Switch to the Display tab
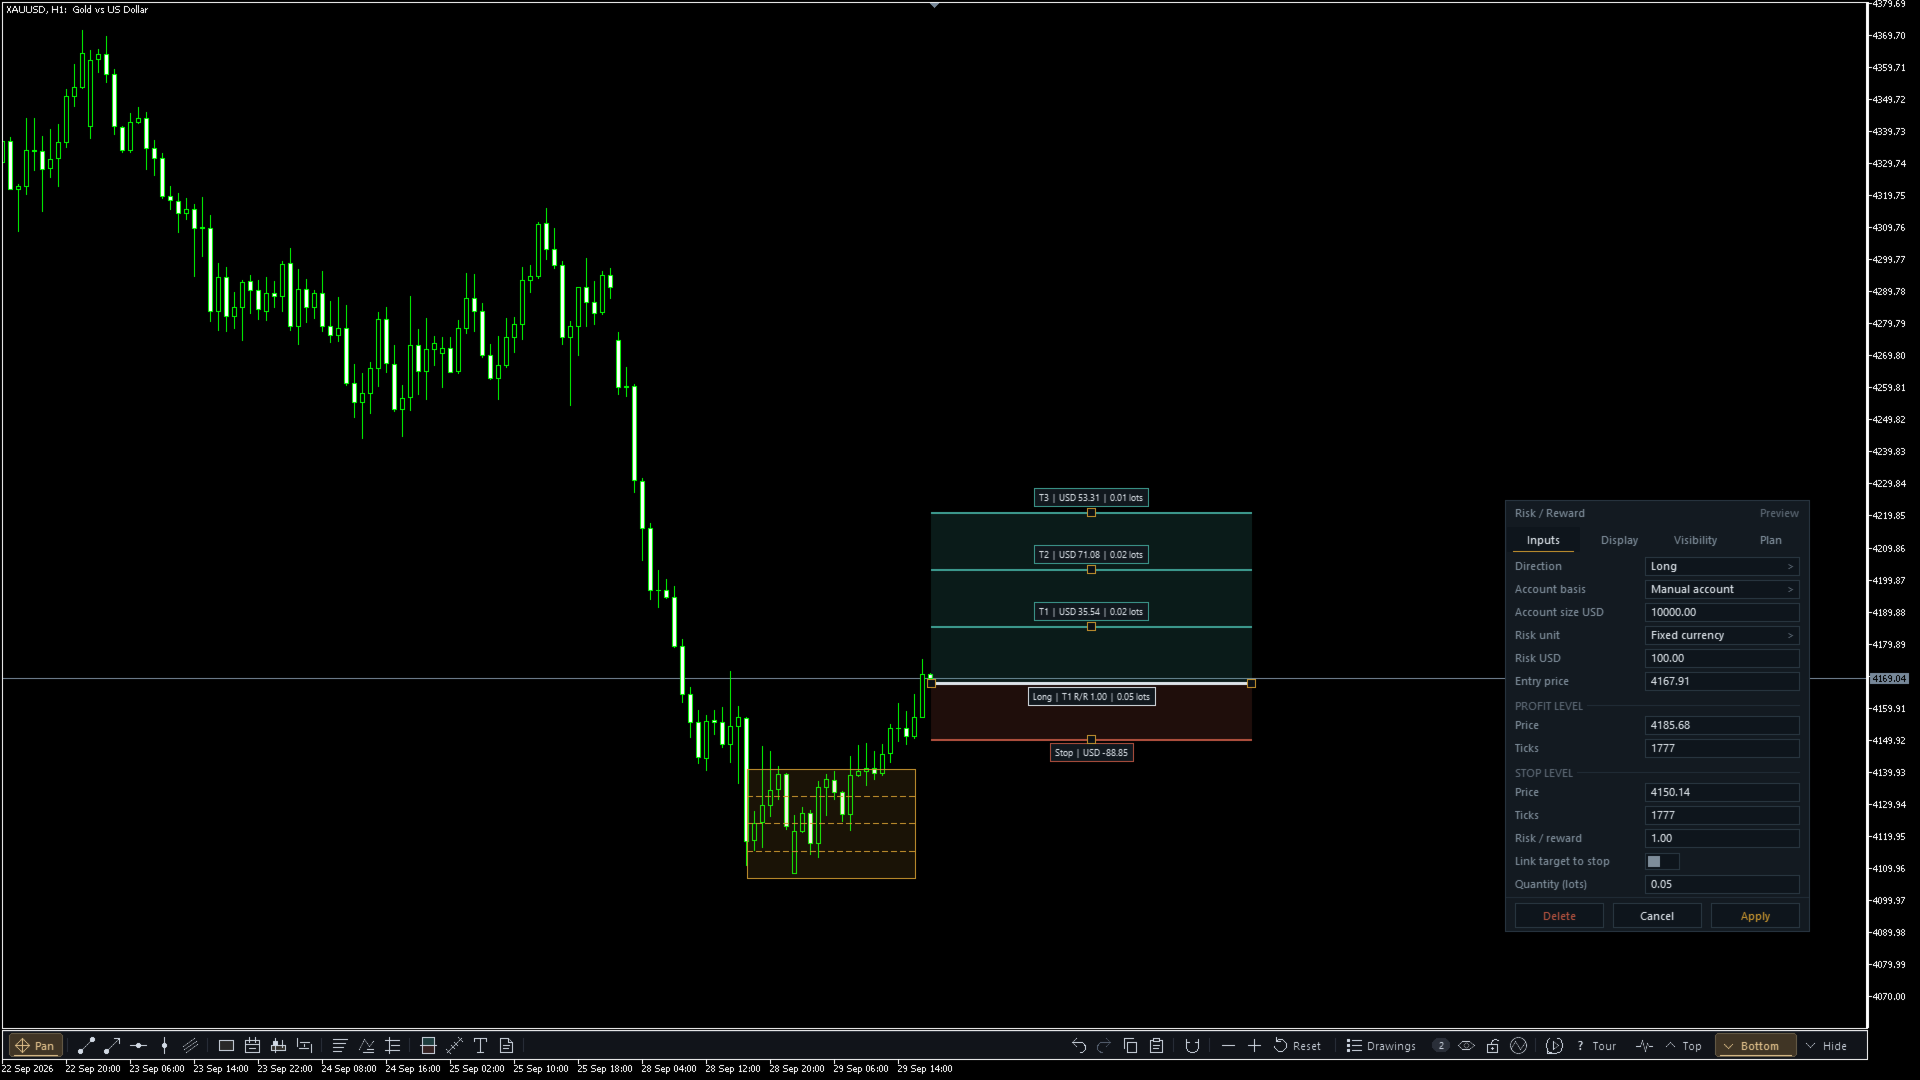Viewport: 1920px width, 1080px height. click(x=1619, y=540)
